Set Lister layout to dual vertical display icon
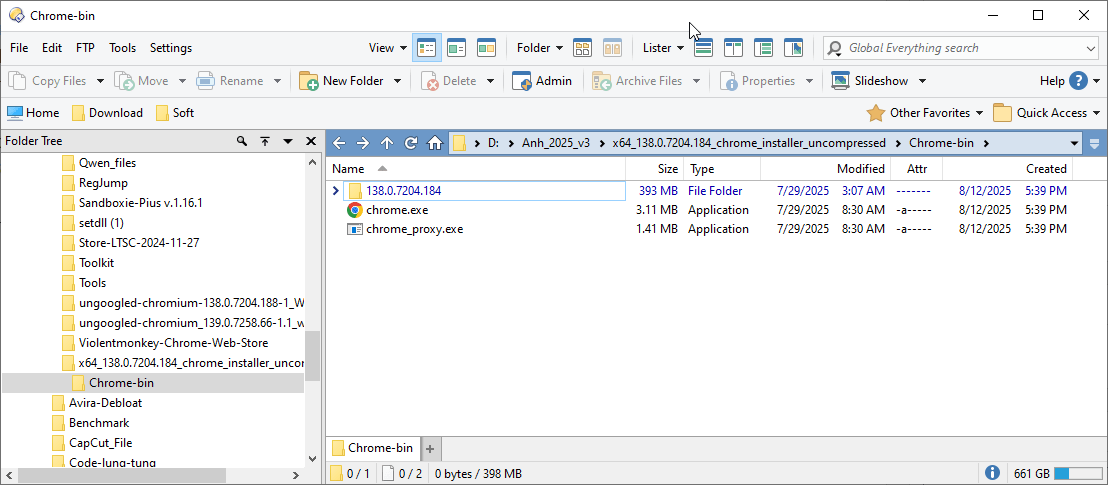This screenshot has width=1108, height=485. 733,48
